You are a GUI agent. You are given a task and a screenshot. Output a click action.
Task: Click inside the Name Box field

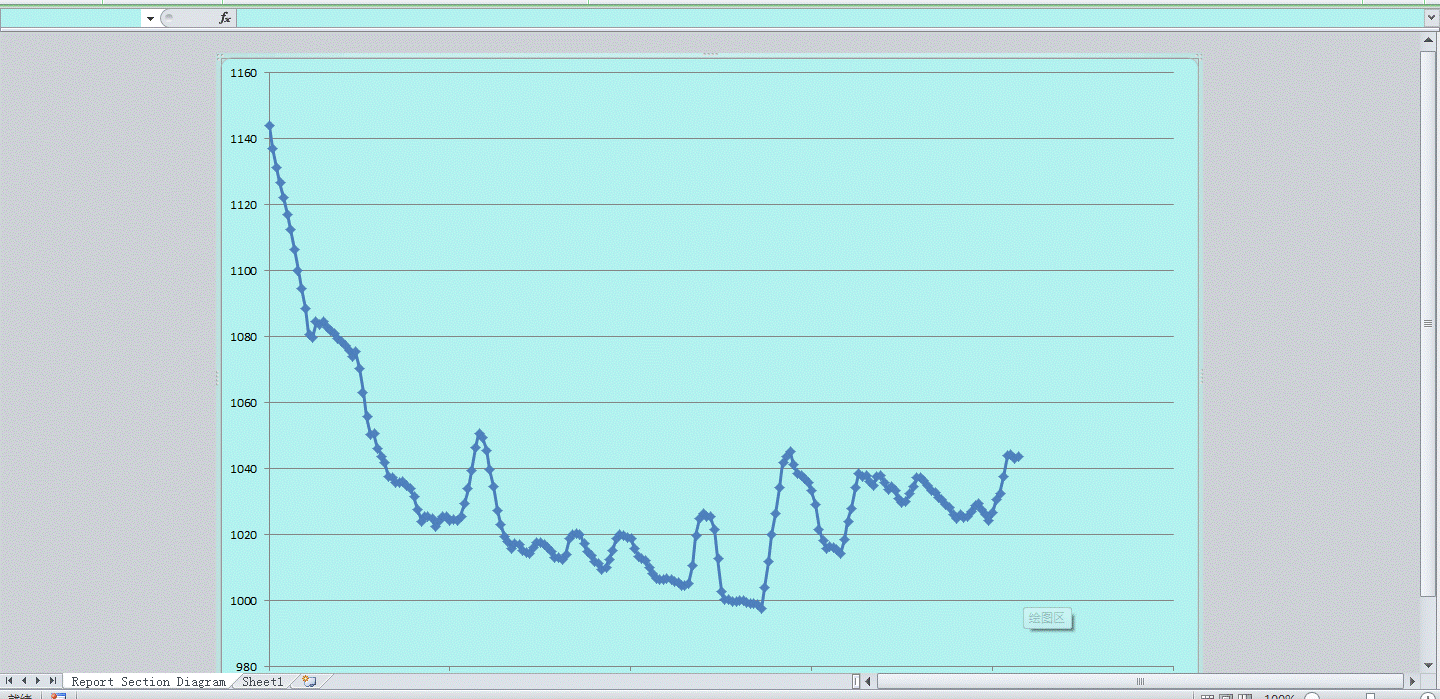70,18
